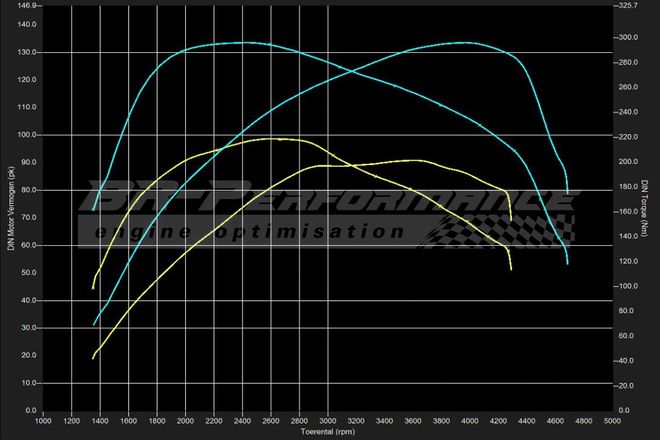660x440 pixels.
Task: Click the 3000 rpm tick label
Action: (x=329, y=421)
